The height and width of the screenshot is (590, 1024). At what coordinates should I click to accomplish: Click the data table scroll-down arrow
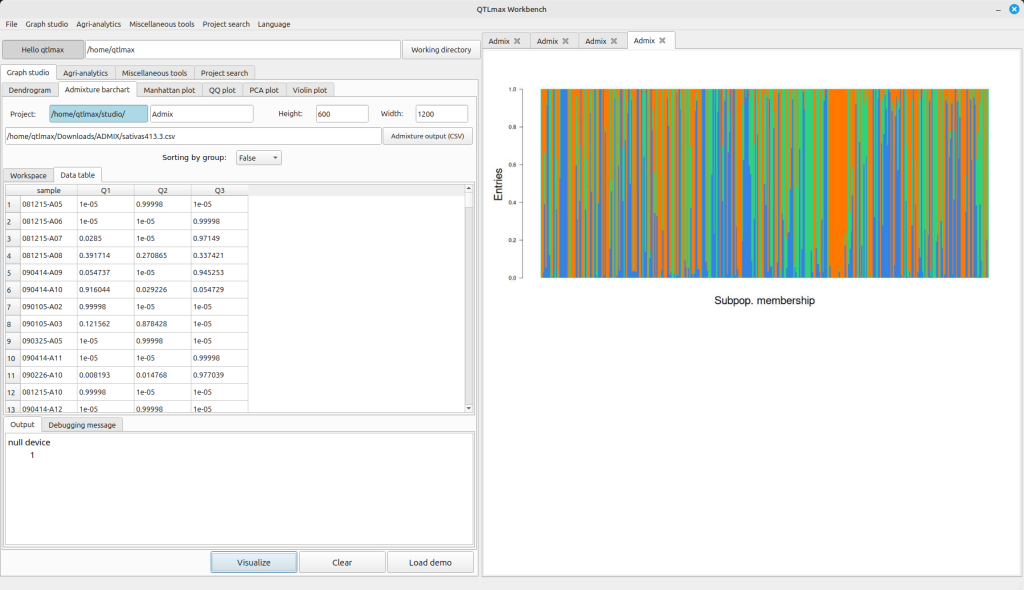point(469,408)
